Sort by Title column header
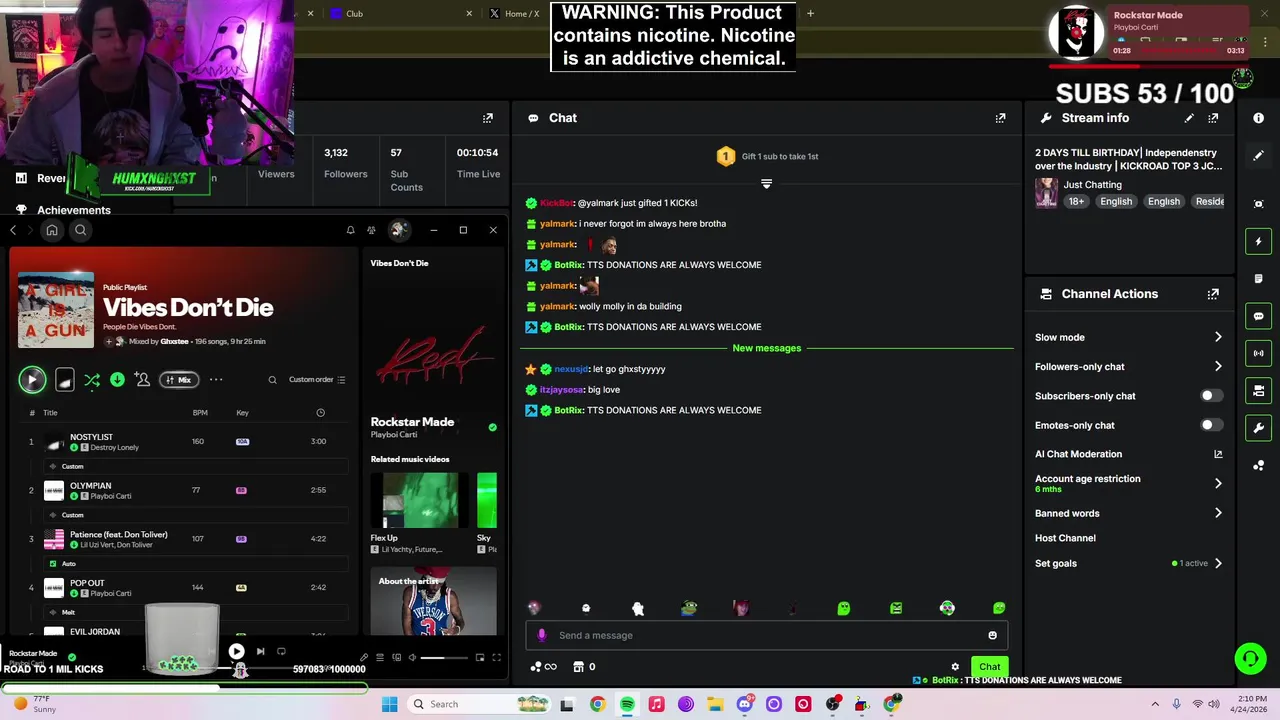This screenshot has height=720, width=1280. tap(50, 413)
